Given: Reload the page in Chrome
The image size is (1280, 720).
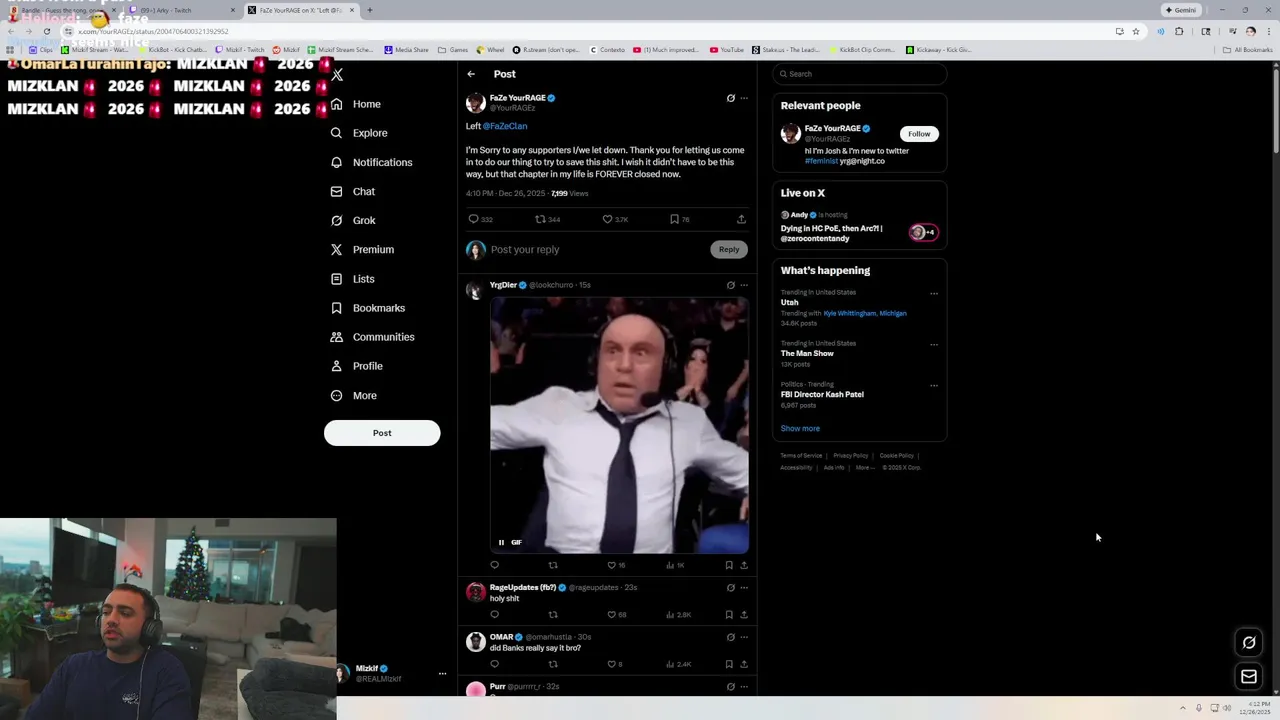Looking at the screenshot, I should (47, 31).
